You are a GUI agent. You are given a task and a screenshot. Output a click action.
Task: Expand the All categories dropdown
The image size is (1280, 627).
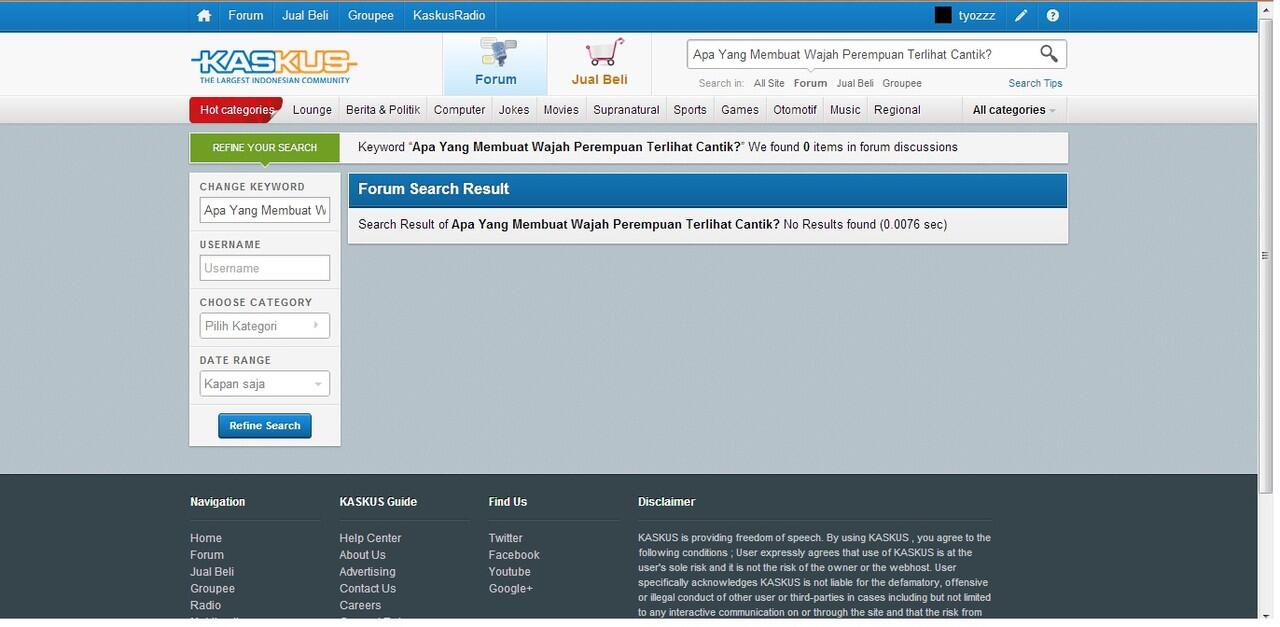click(1014, 110)
